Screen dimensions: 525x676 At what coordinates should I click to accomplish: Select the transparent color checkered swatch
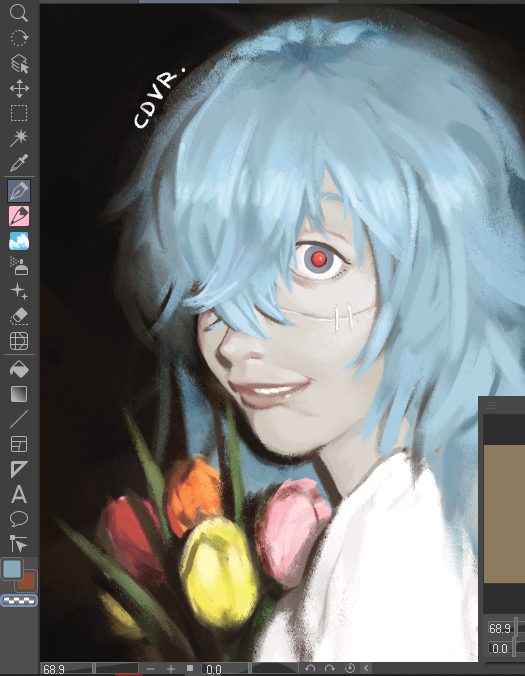[x=19, y=600]
